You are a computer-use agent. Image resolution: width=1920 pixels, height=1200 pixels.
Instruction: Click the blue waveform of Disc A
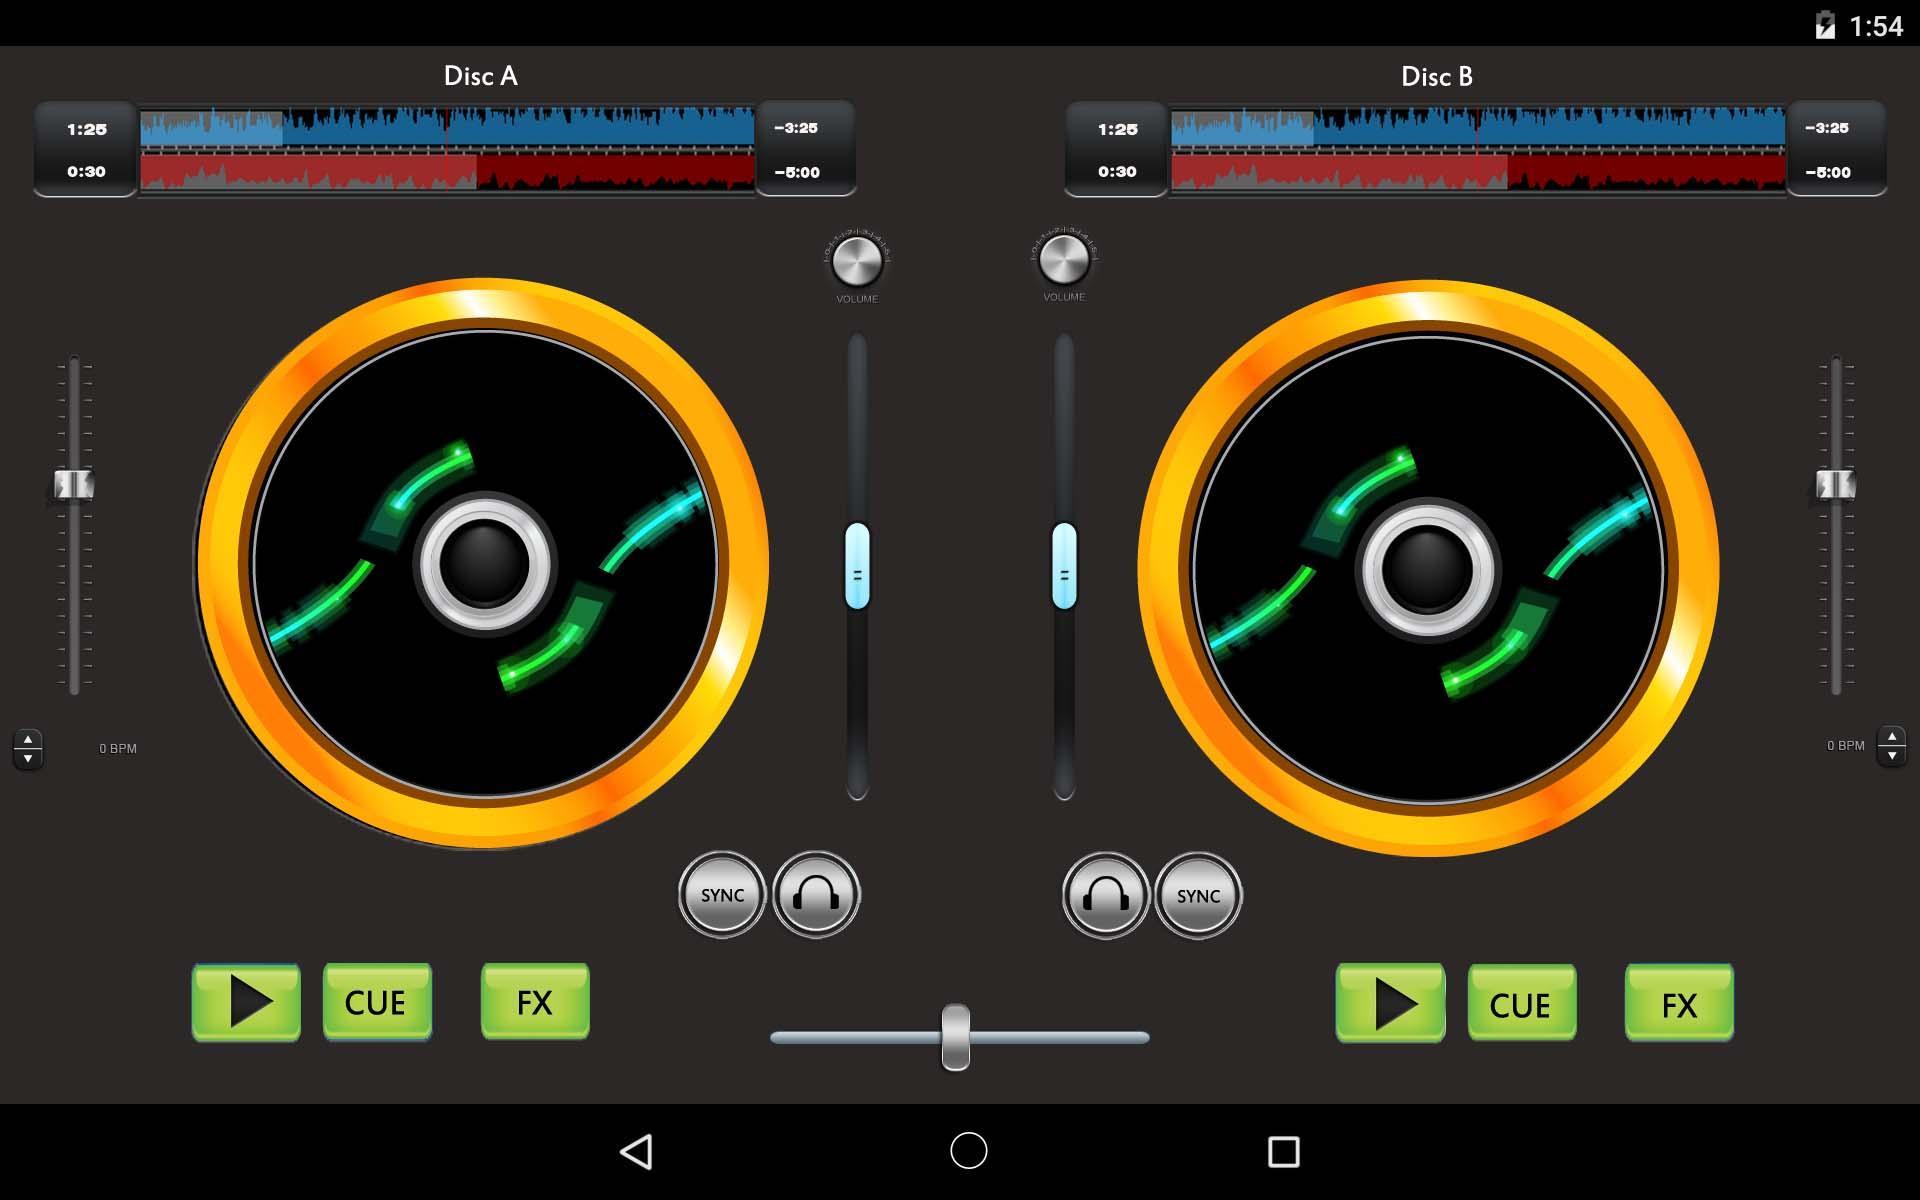tap(447, 127)
